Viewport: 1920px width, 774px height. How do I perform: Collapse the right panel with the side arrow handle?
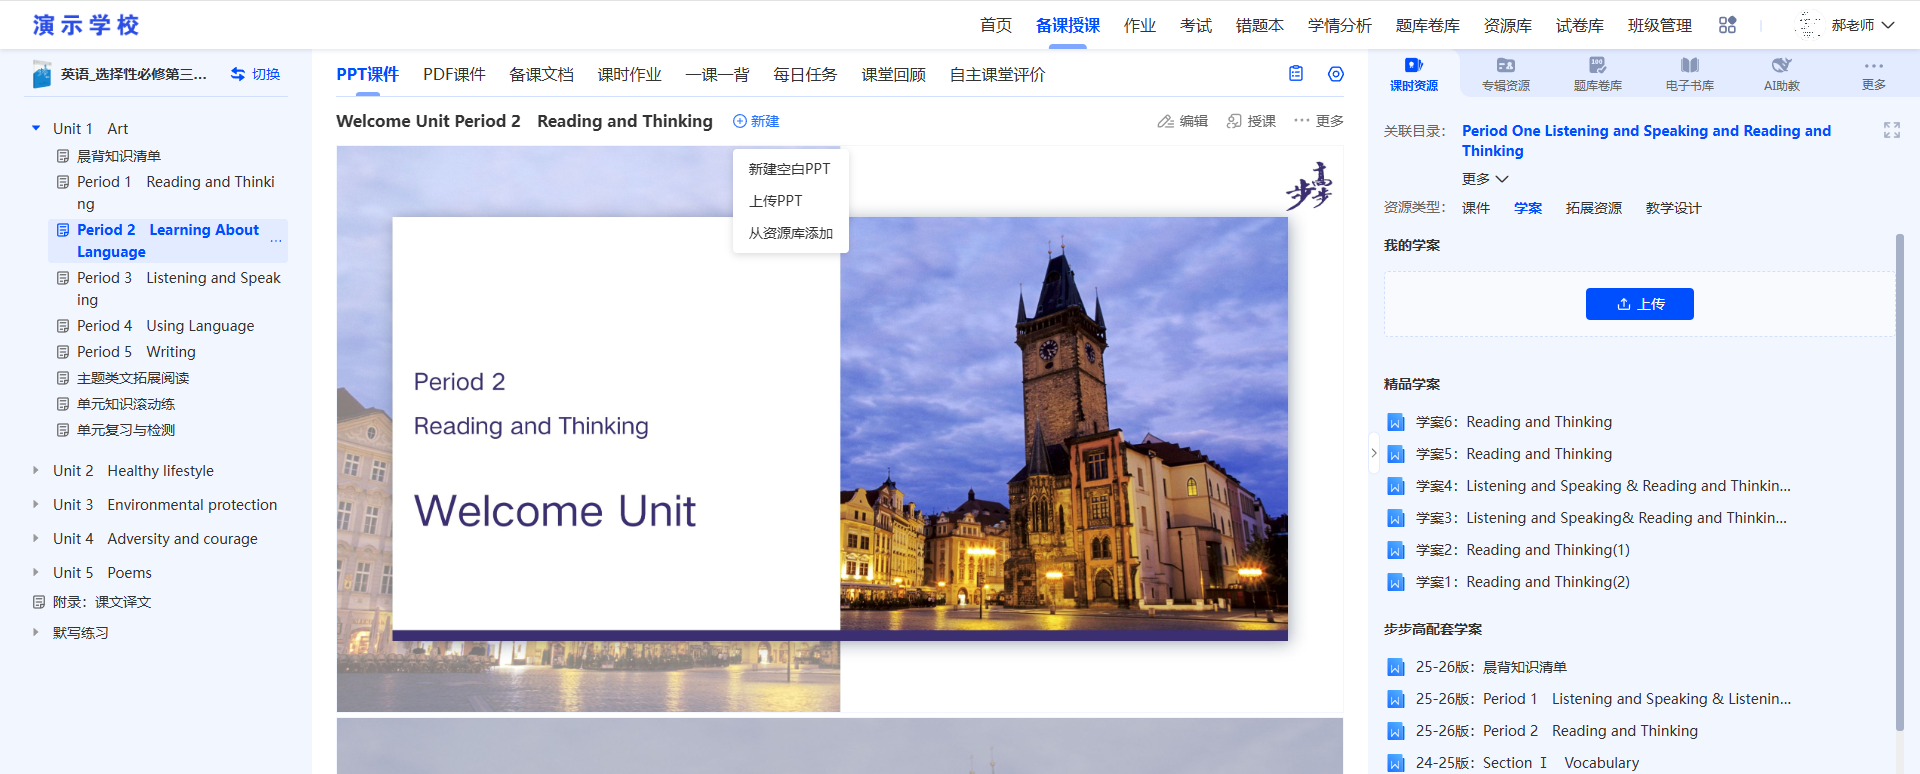(x=1374, y=453)
